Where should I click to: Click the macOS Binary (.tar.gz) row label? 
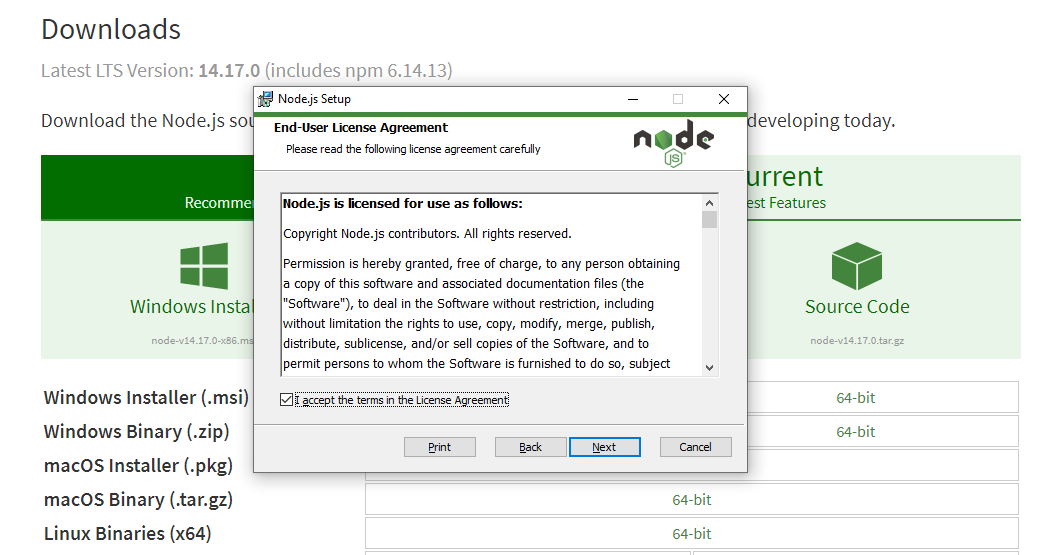138,500
